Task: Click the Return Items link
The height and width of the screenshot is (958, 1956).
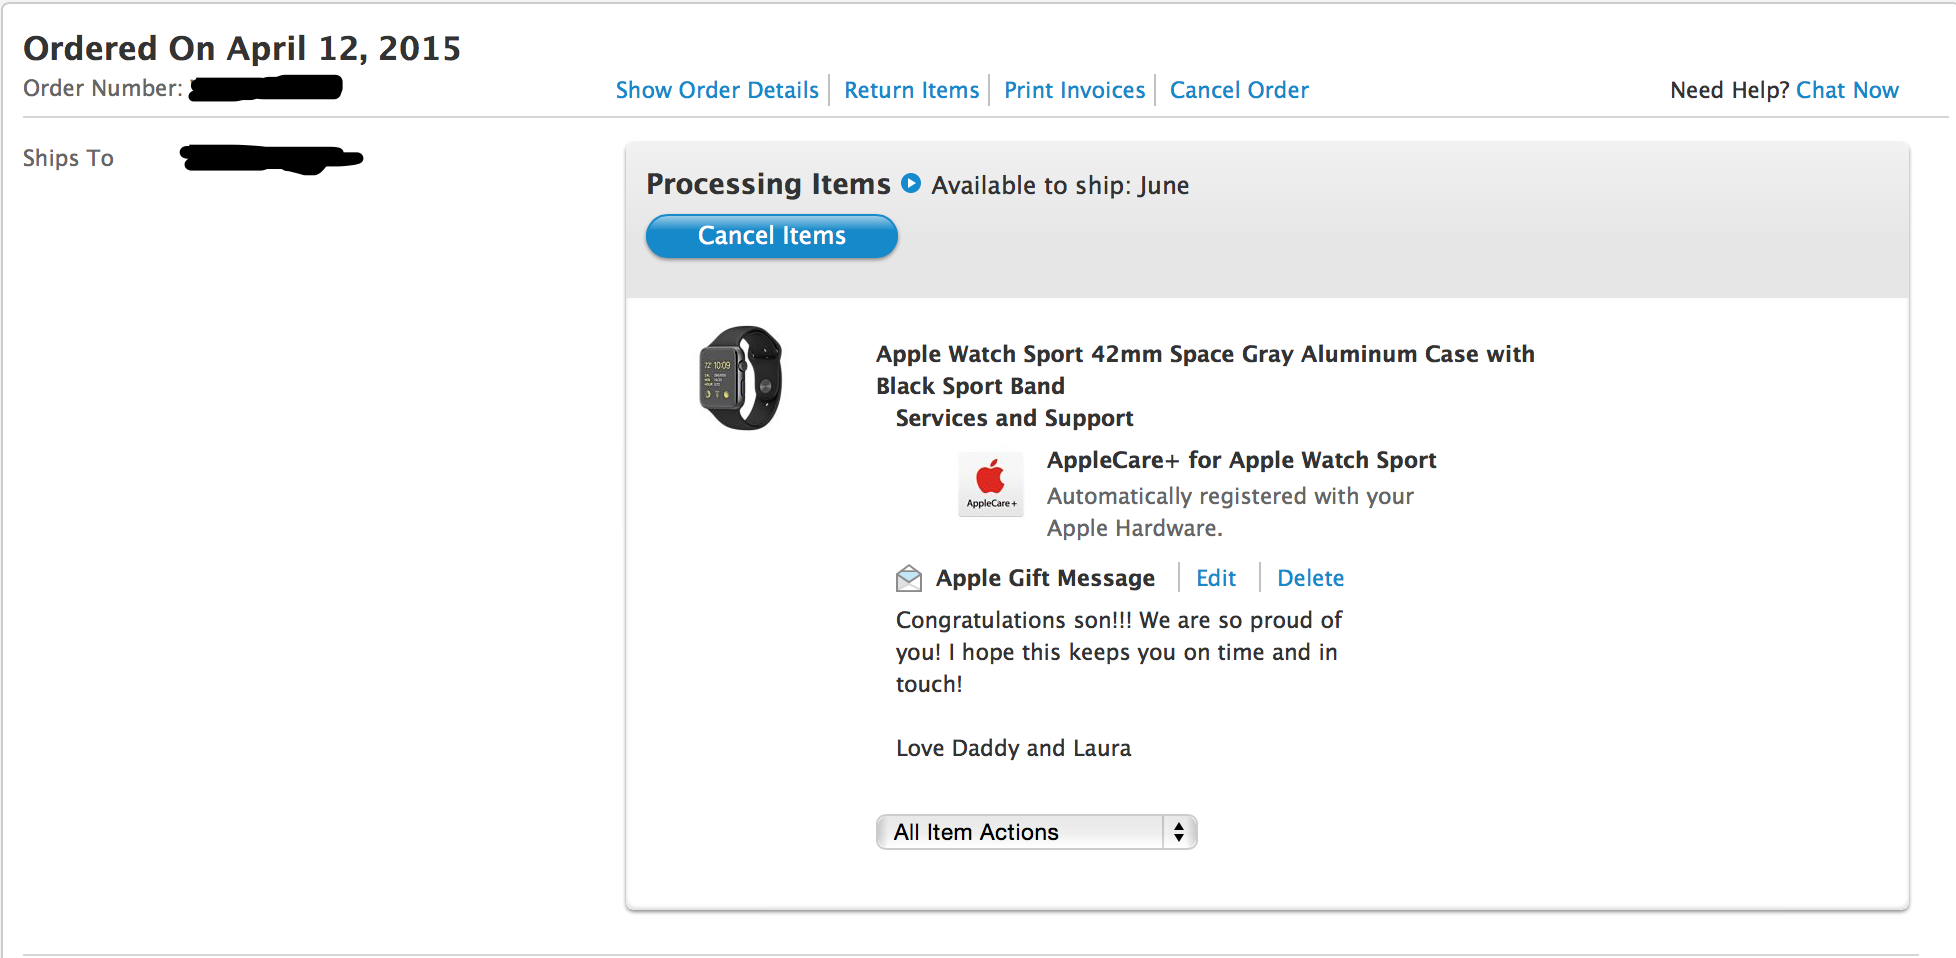Action: point(911,90)
